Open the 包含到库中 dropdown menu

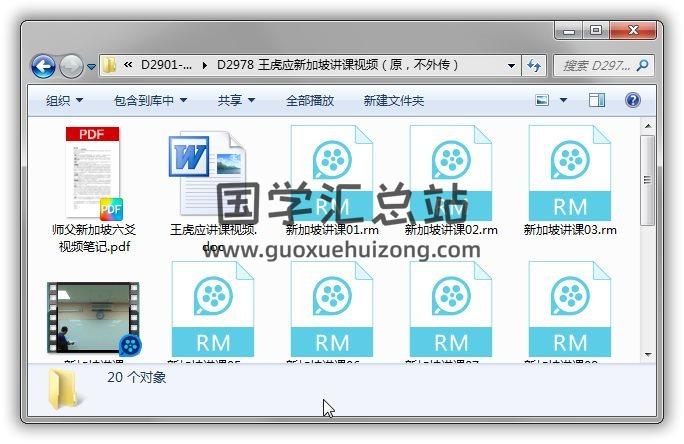[150, 101]
